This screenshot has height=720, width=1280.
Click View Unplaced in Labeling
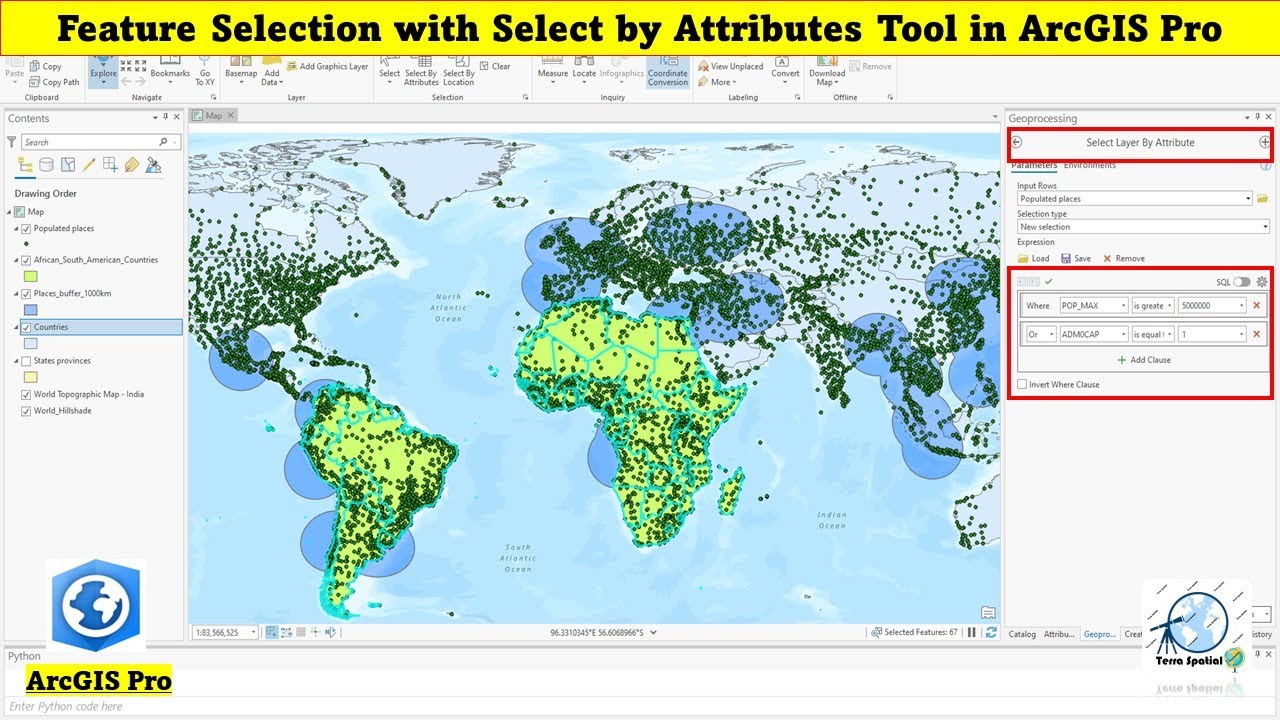pyautogui.click(x=730, y=66)
